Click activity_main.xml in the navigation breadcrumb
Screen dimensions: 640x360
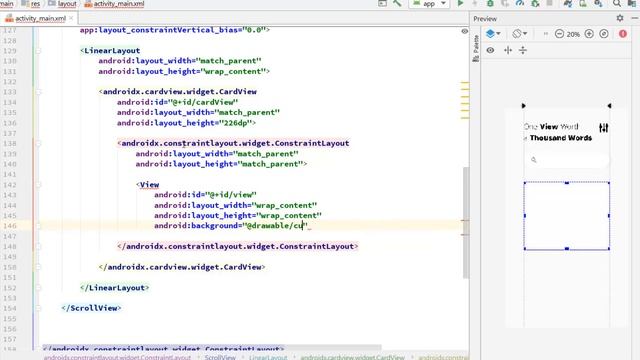click(x=114, y=4)
